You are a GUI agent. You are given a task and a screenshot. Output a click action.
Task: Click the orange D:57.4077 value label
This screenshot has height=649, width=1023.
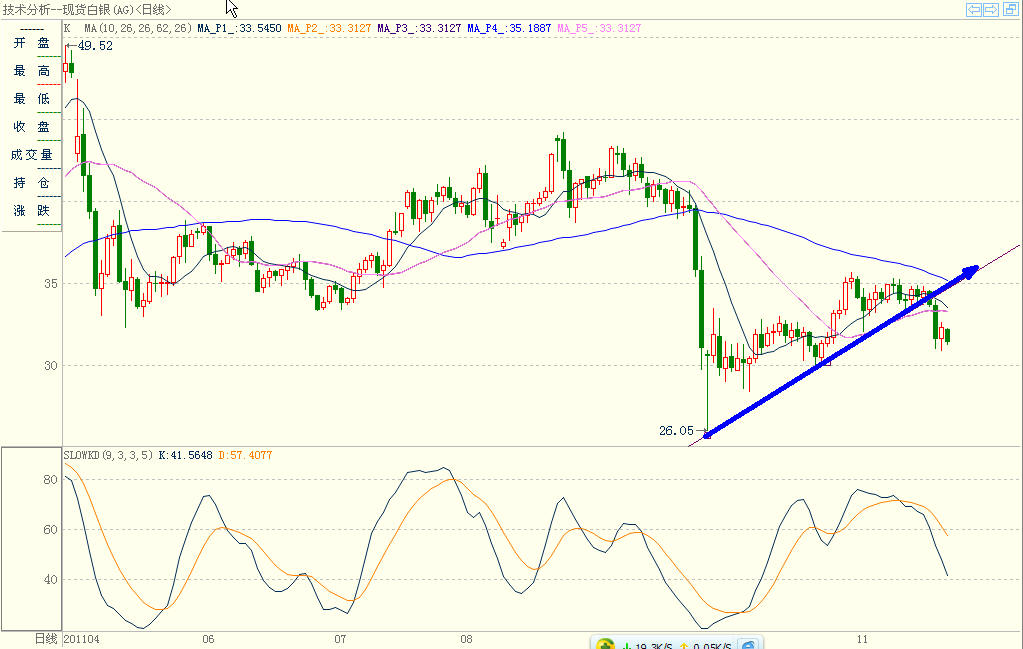(245, 455)
